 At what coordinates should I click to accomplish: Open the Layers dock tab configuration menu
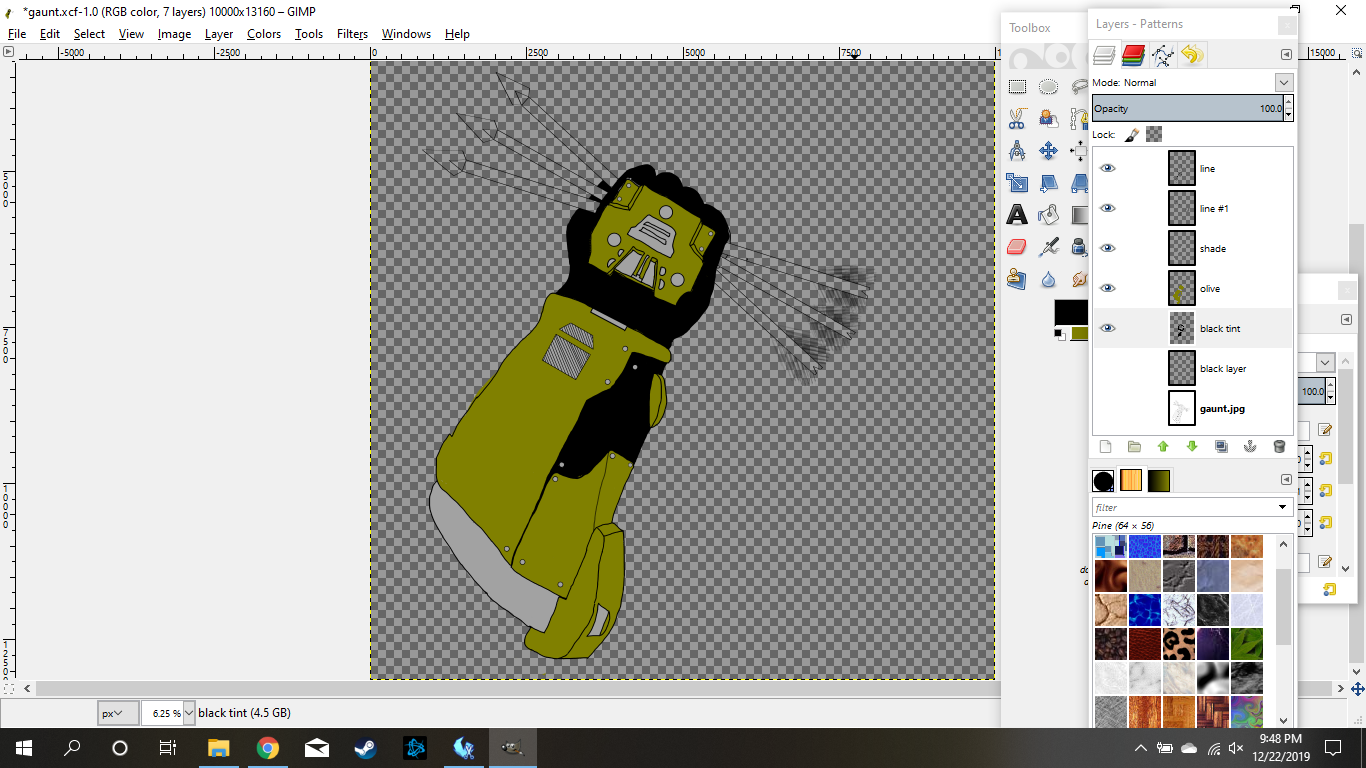click(x=1286, y=55)
